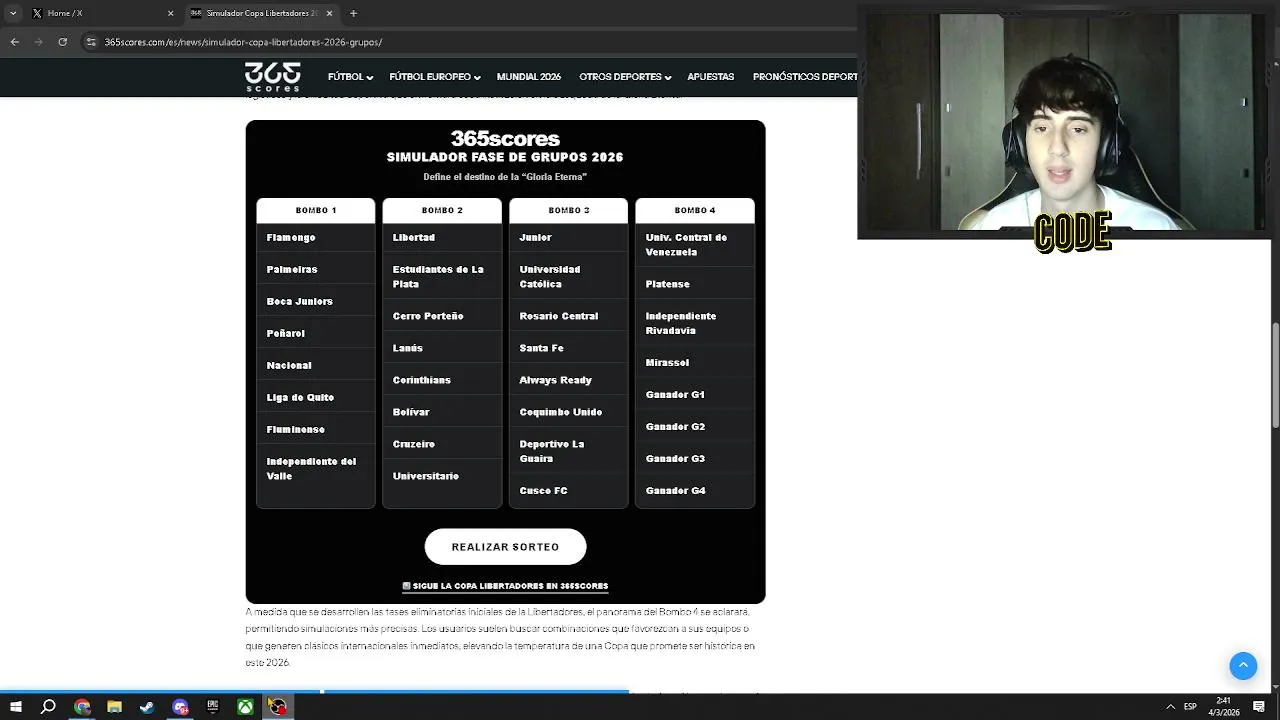Expand the FÚTBOL EUROPEO menu dropdown
The width and height of the screenshot is (1280, 720).
click(x=435, y=77)
